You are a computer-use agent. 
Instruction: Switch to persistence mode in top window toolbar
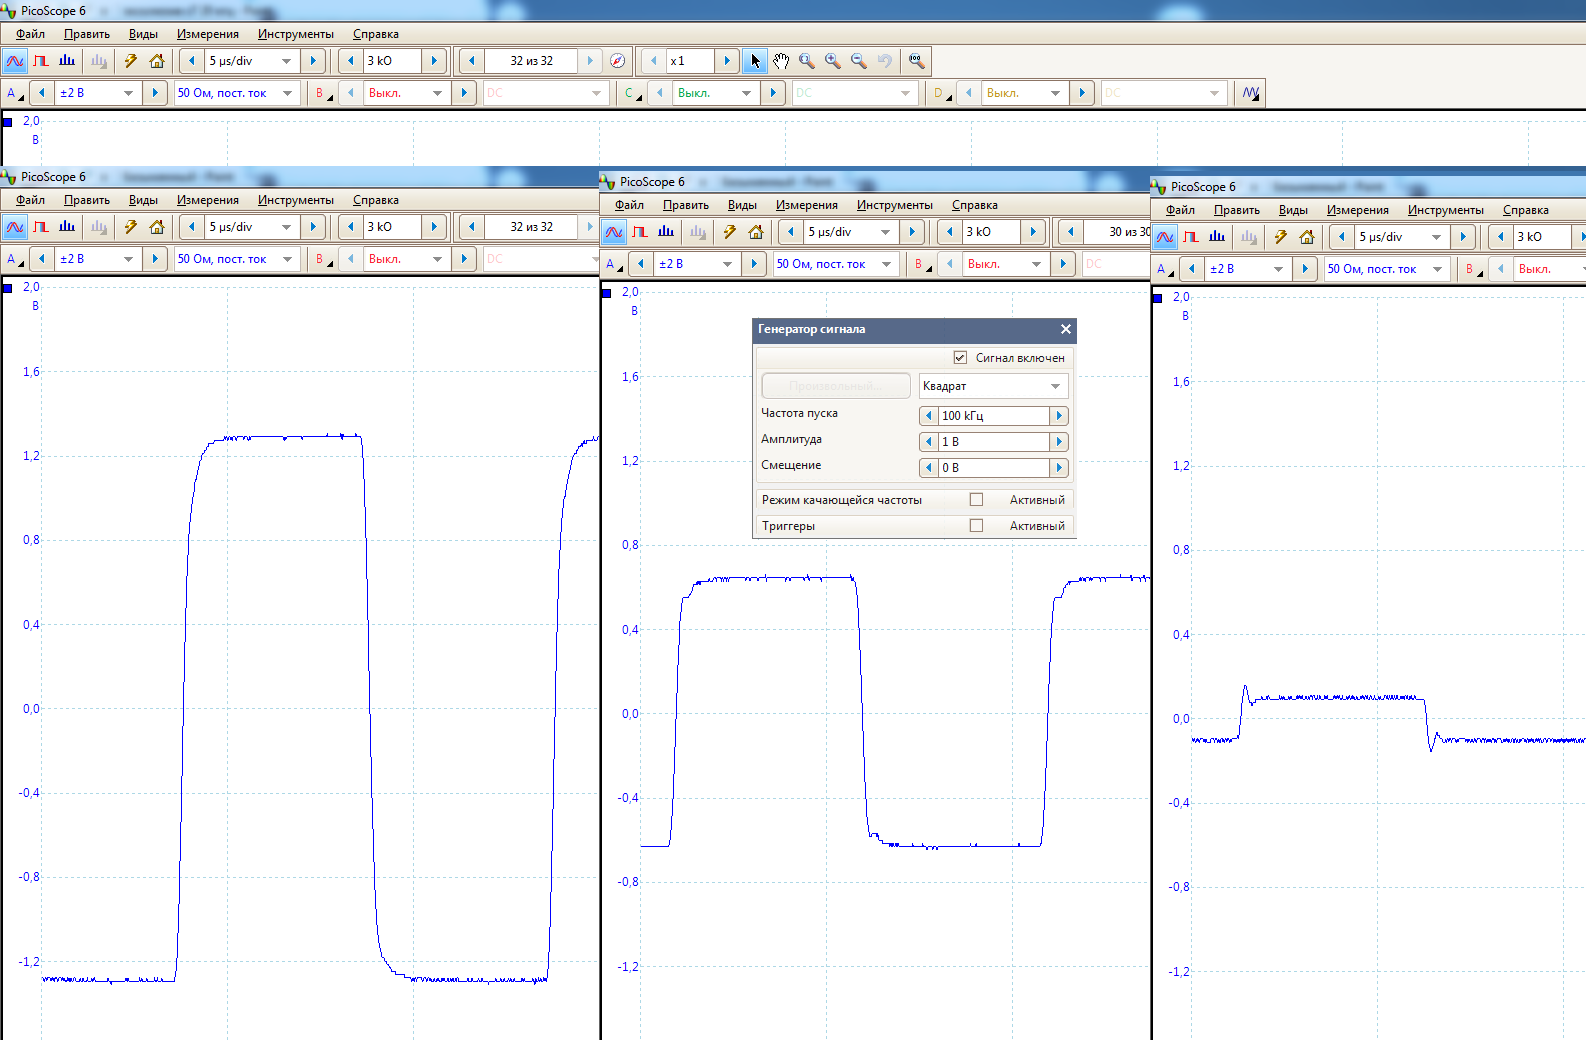pyautogui.click(x=41, y=61)
